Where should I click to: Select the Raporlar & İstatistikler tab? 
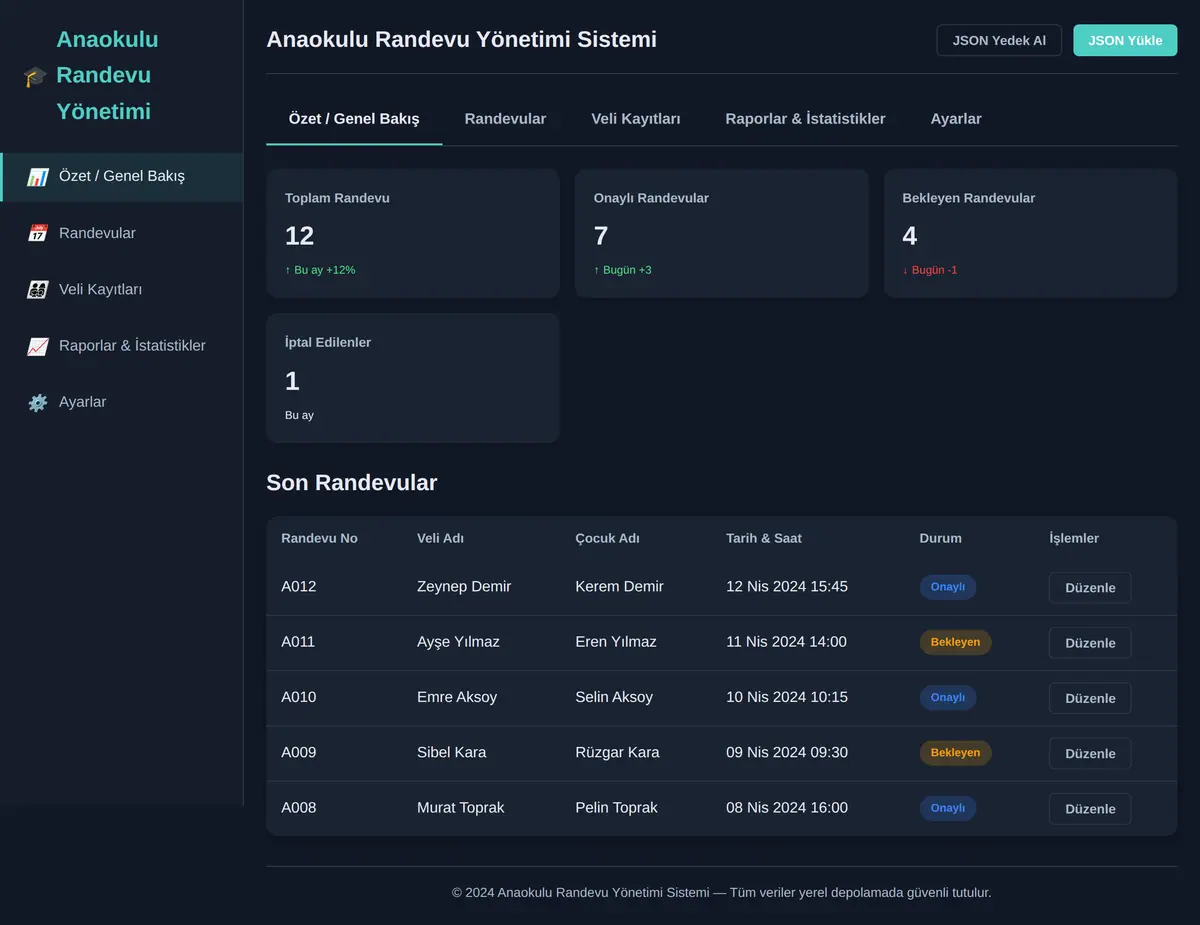[805, 119]
